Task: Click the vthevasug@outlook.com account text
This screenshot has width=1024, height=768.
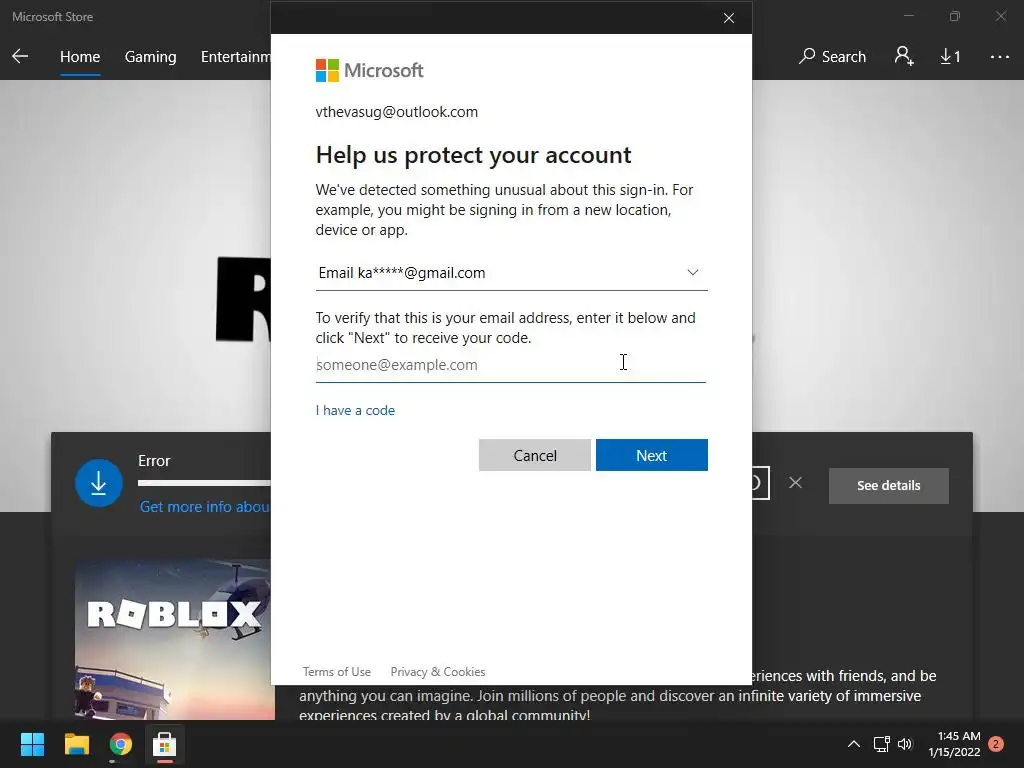Action: pyautogui.click(x=396, y=112)
